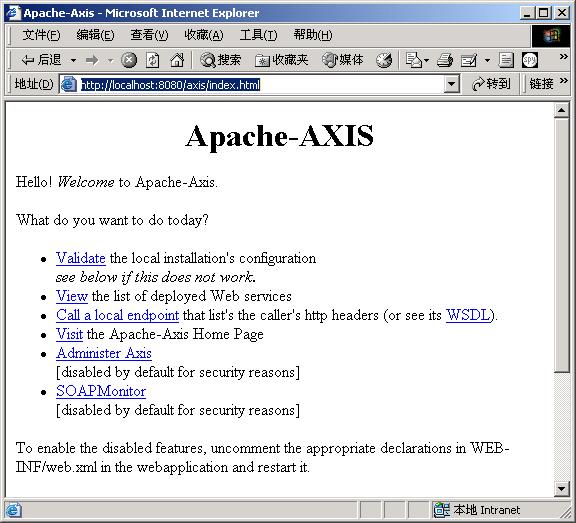
Task: Click the Apache-AXIS page heading
Action: click(x=280, y=136)
